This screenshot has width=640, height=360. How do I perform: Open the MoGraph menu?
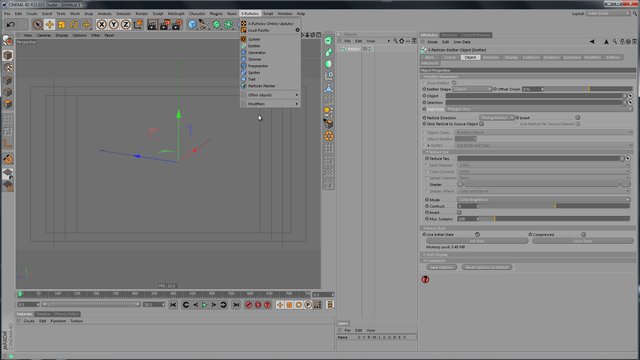[x=176, y=13]
